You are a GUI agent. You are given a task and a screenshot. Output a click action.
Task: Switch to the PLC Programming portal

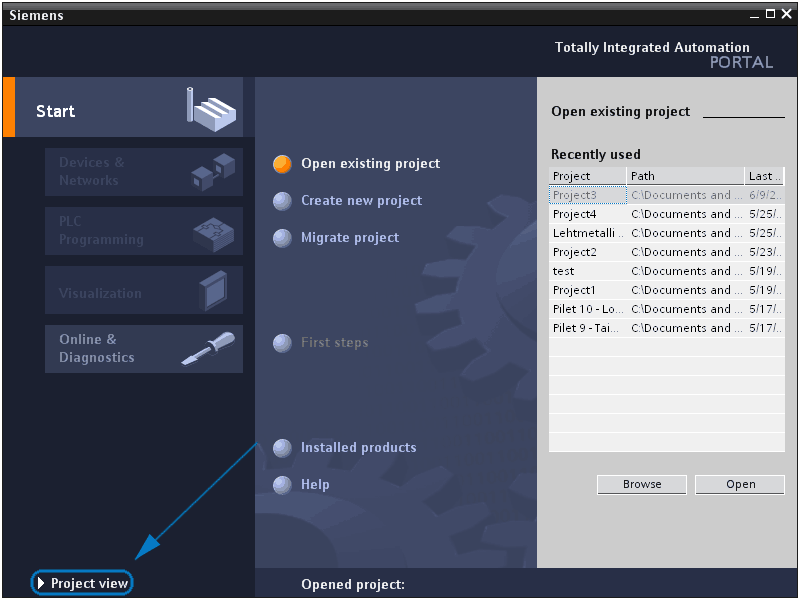pyautogui.click(x=144, y=231)
